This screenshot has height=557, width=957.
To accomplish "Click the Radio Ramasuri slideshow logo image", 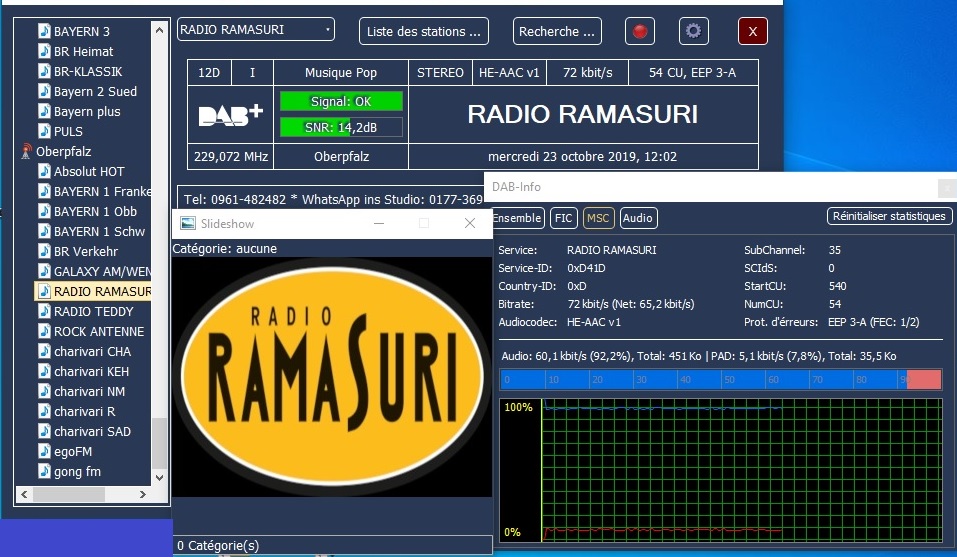I will [332, 376].
